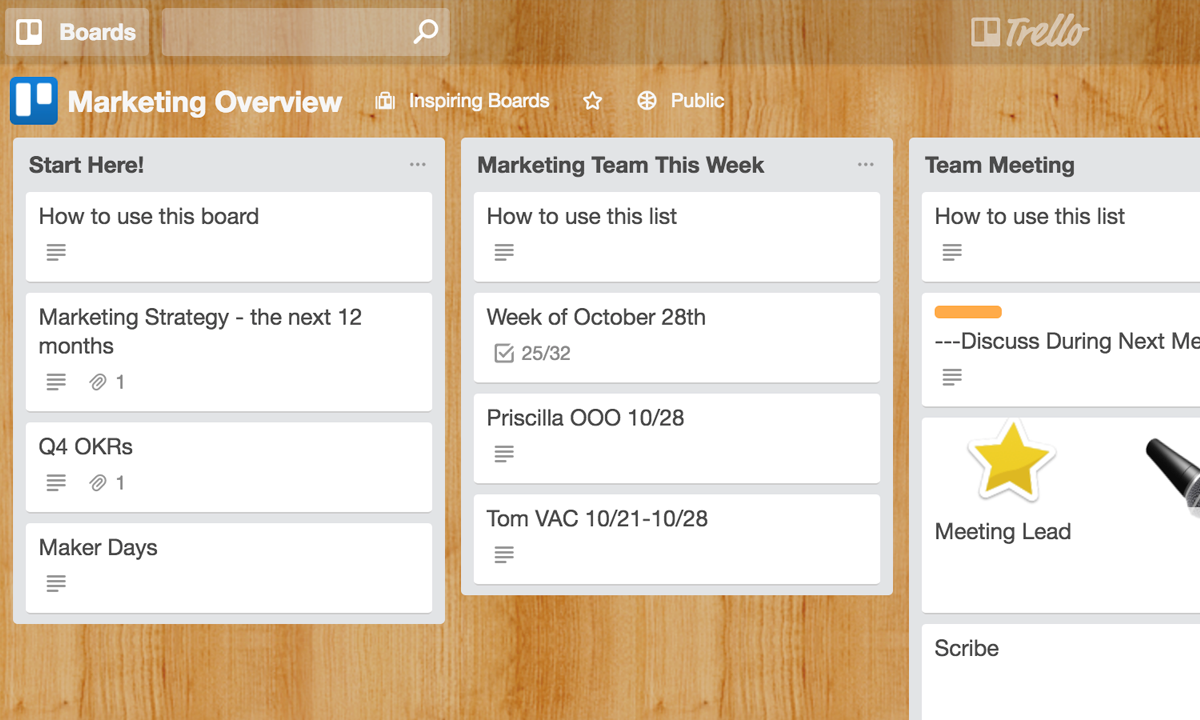Click the search input field
Screen dimensions: 1200x720
point(290,31)
